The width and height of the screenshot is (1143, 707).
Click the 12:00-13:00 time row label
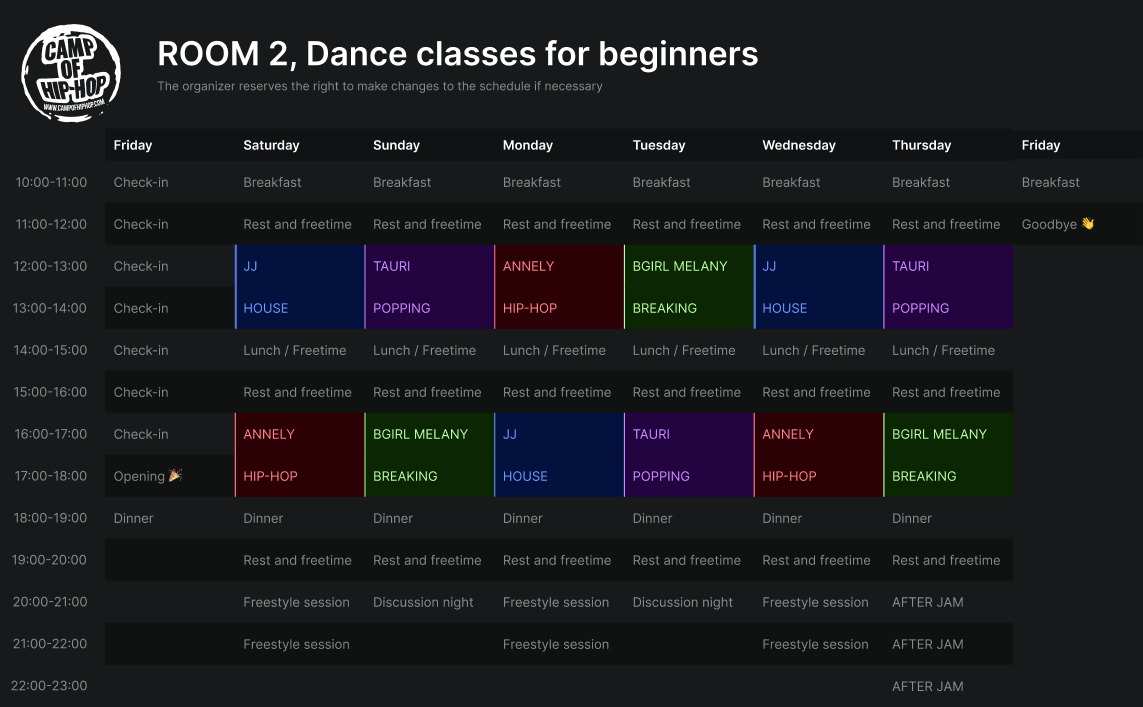[51, 266]
